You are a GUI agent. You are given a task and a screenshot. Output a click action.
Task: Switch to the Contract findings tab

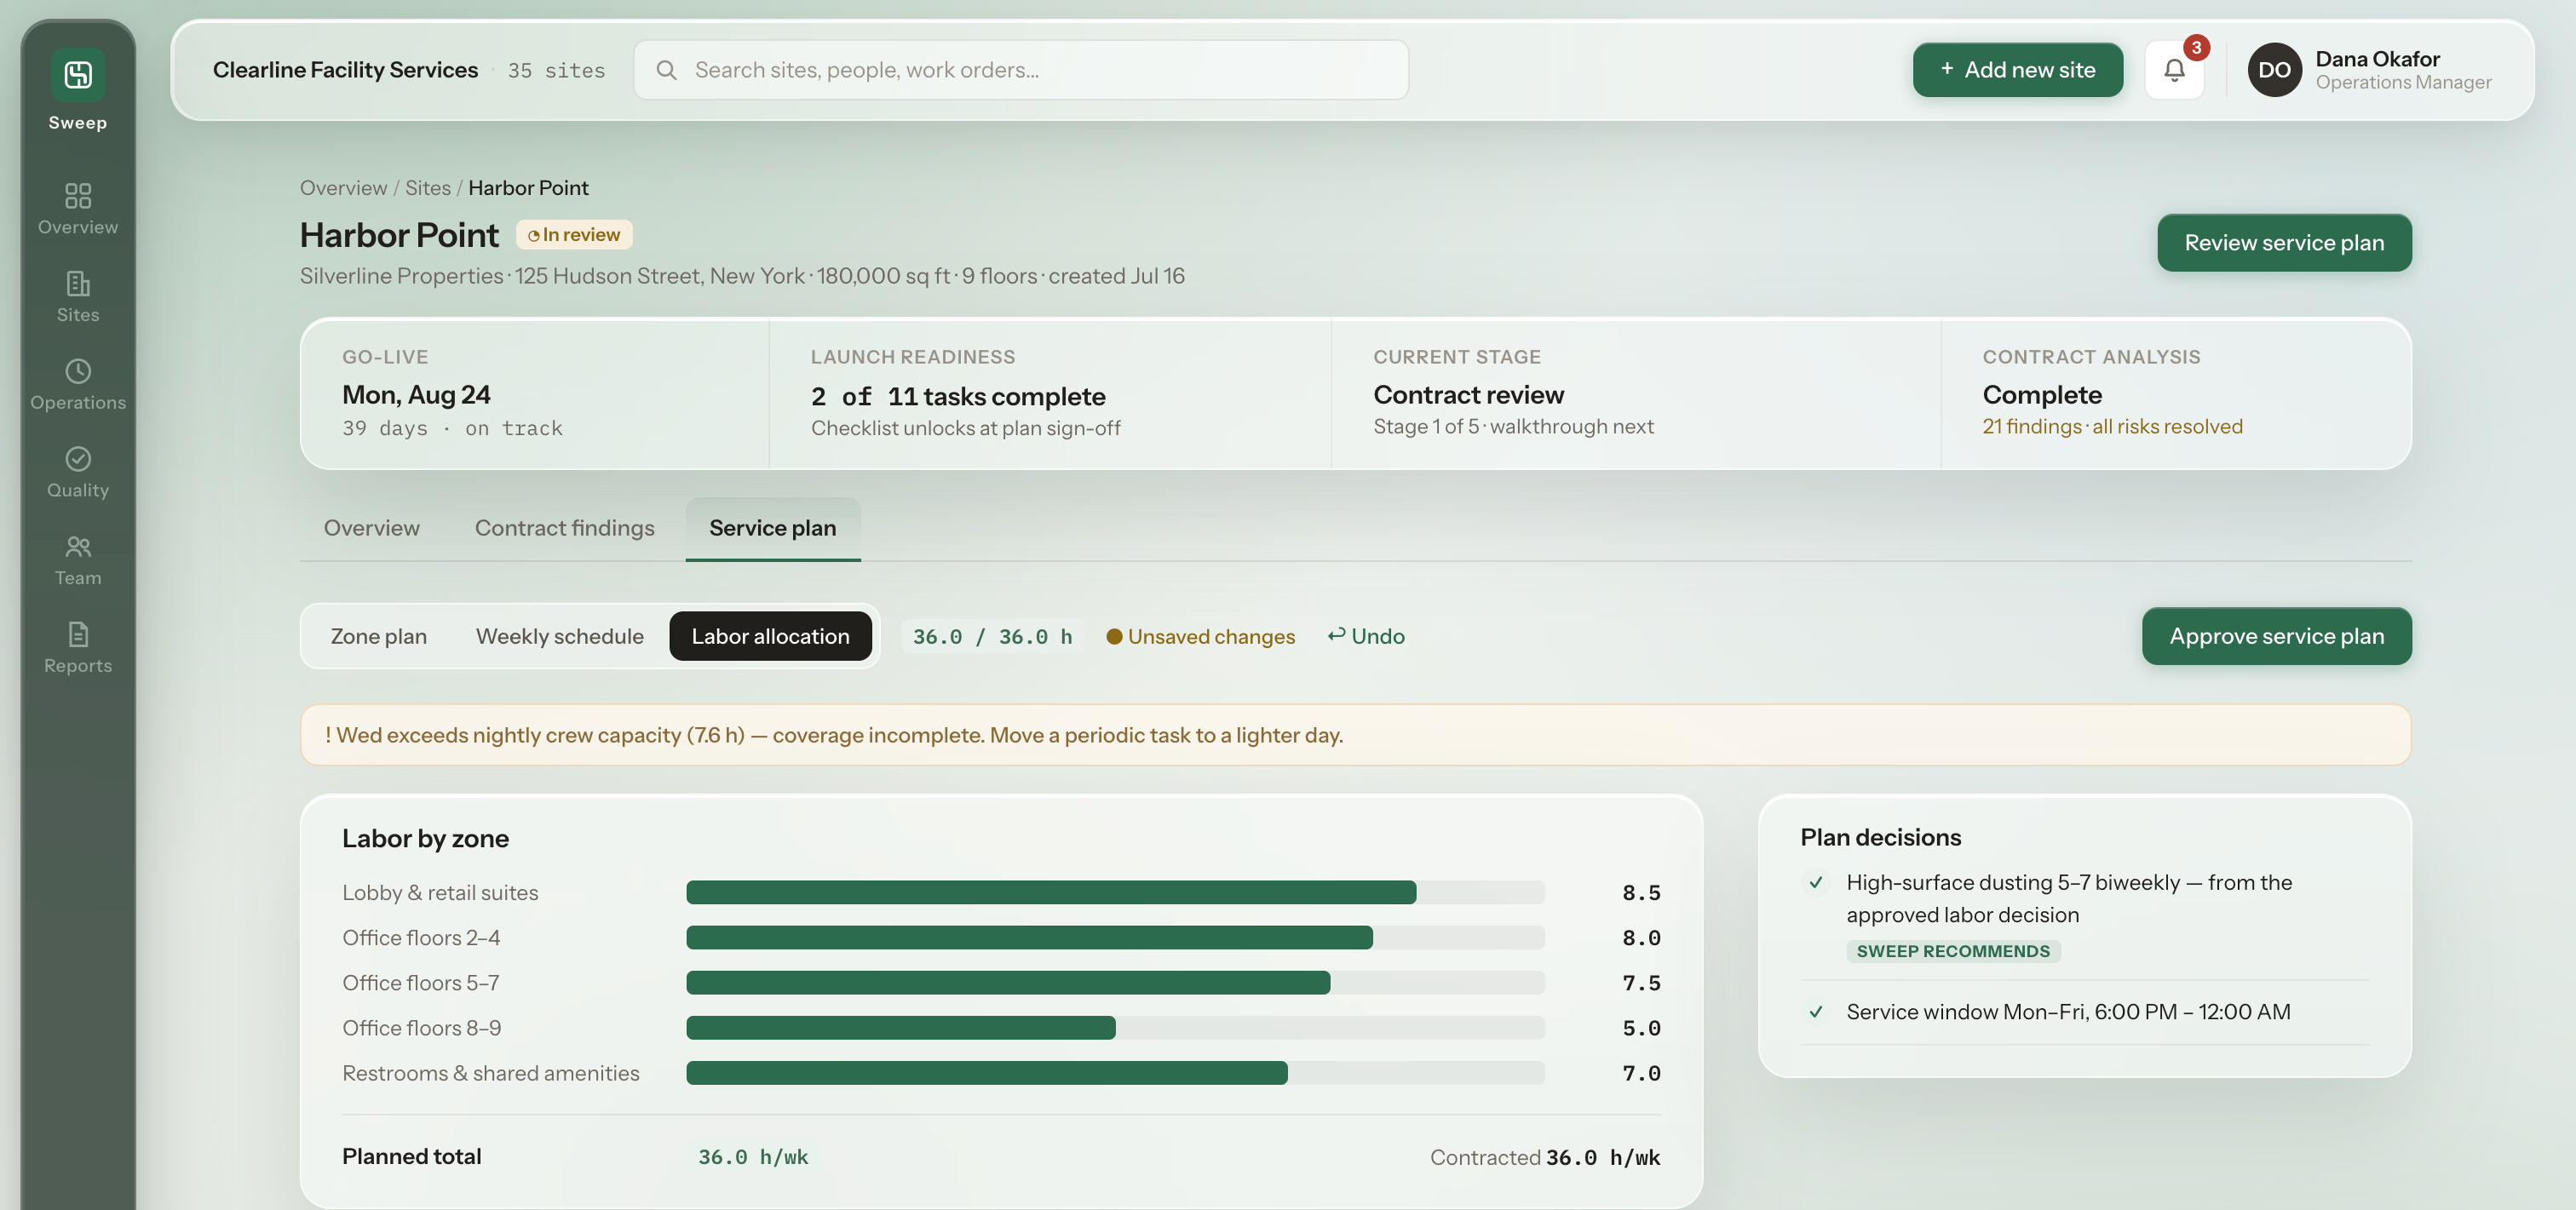coord(564,528)
